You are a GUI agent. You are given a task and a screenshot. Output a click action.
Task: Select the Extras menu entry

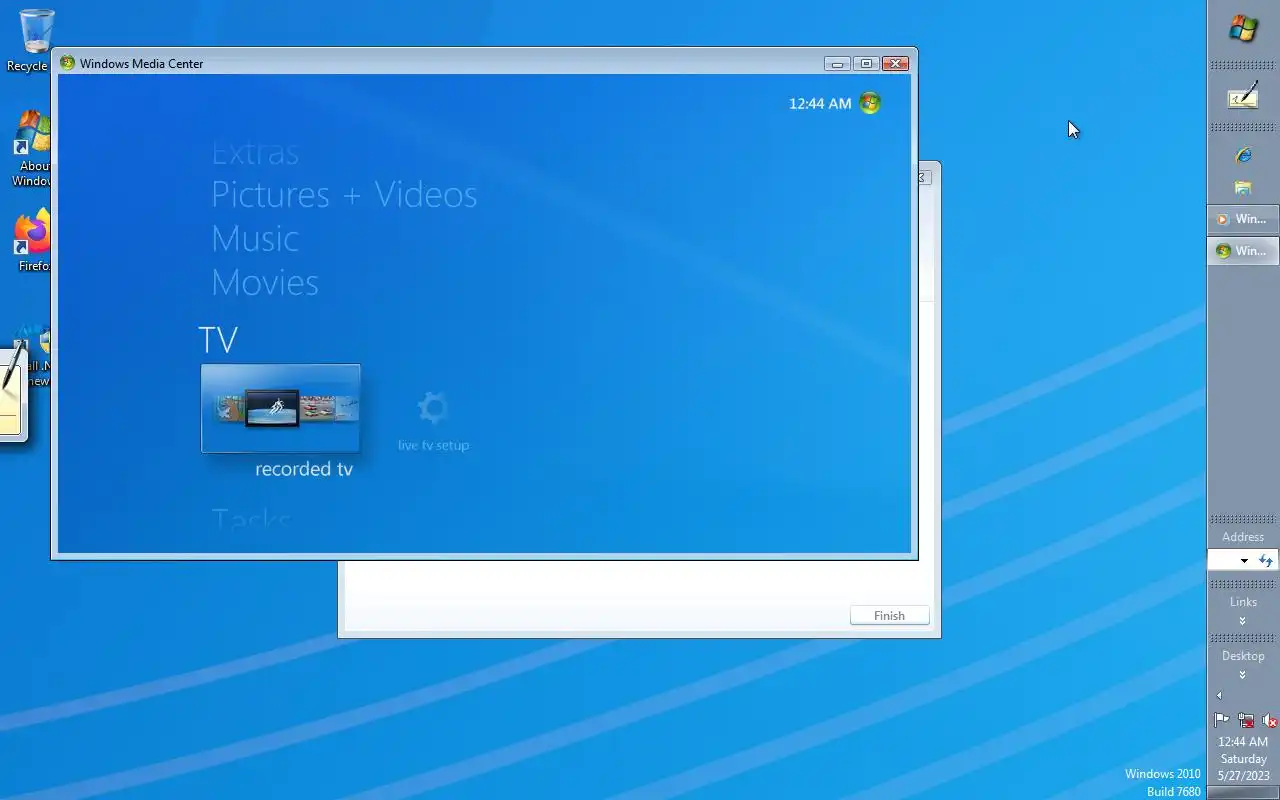pyautogui.click(x=255, y=153)
